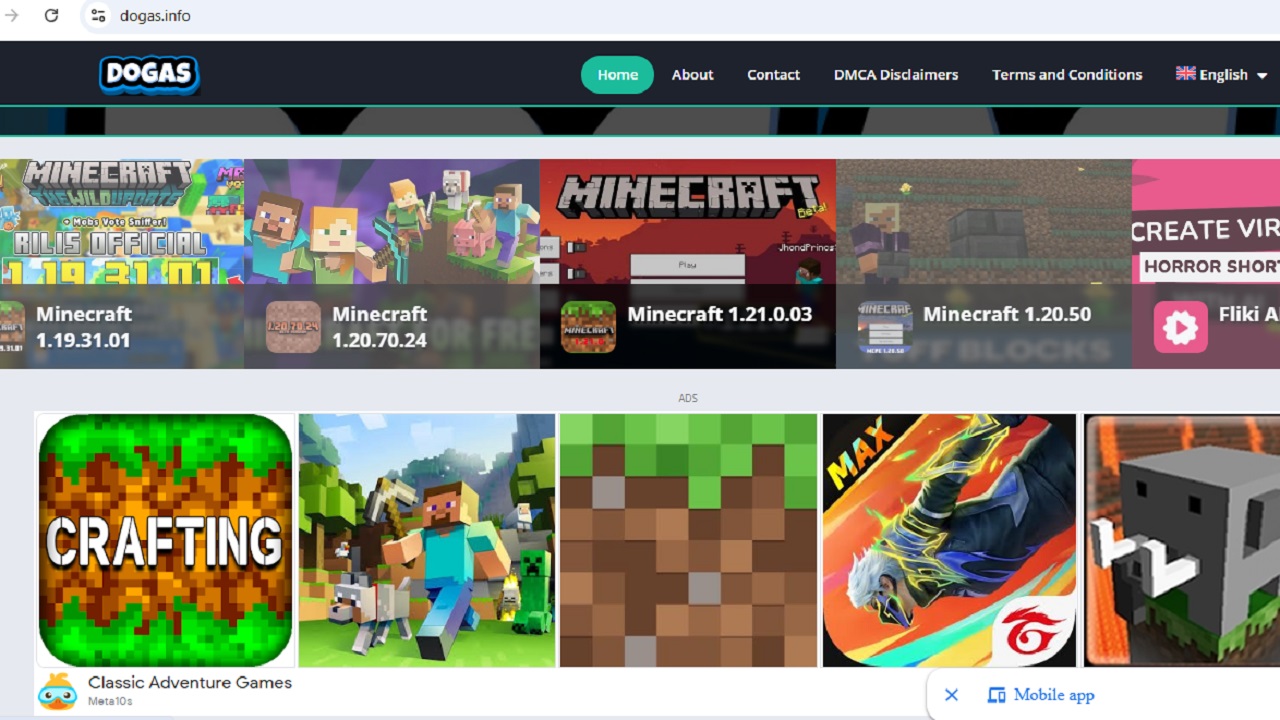The height and width of the screenshot is (720, 1280).
Task: Dismiss the Mobile app banner with the X
Action: click(x=951, y=694)
